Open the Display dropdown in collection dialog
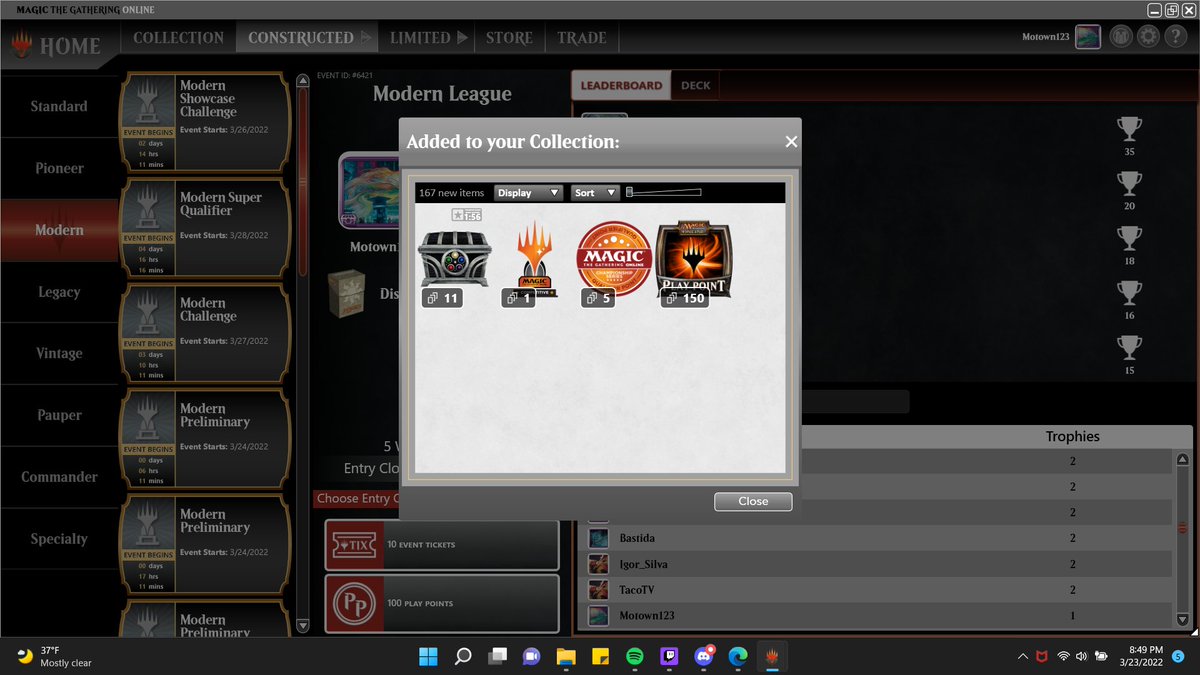The height and width of the screenshot is (675, 1200). tap(529, 193)
